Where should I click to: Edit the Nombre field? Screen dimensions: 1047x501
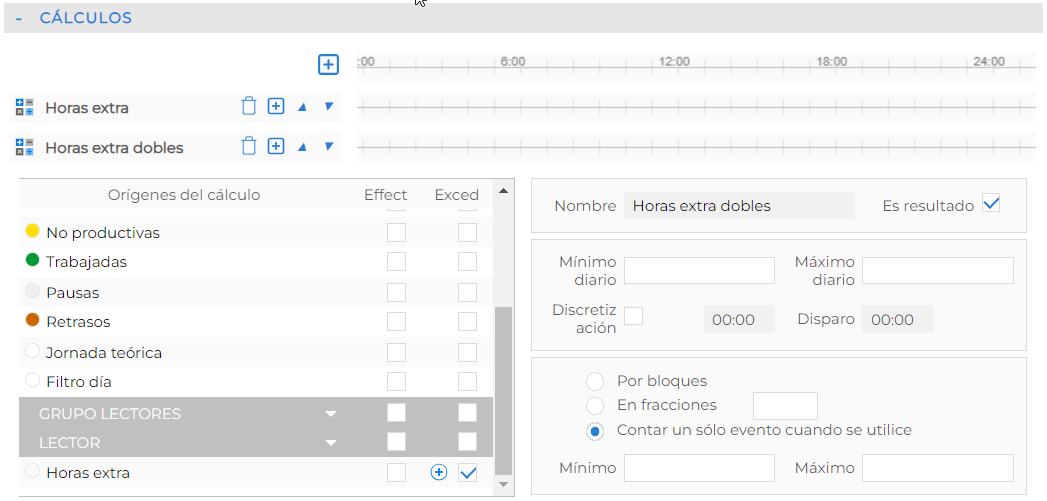[x=739, y=206]
